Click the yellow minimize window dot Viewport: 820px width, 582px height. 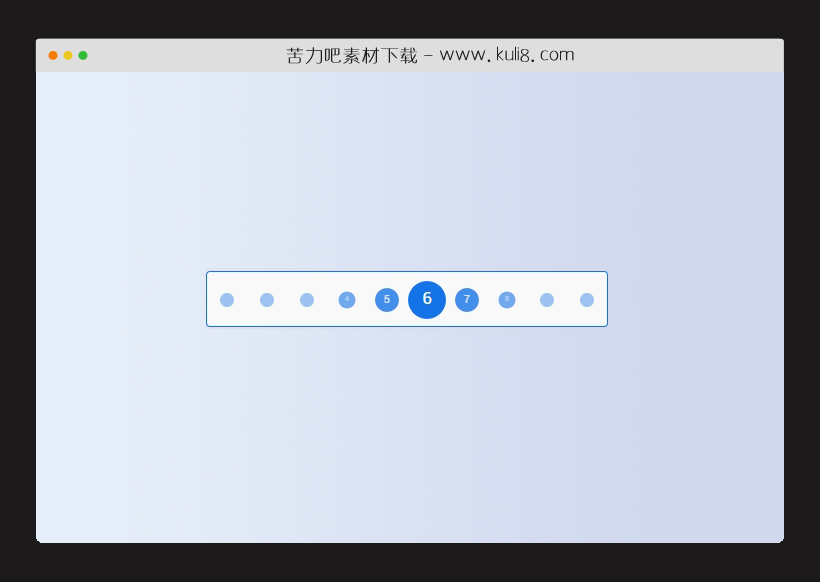point(68,55)
